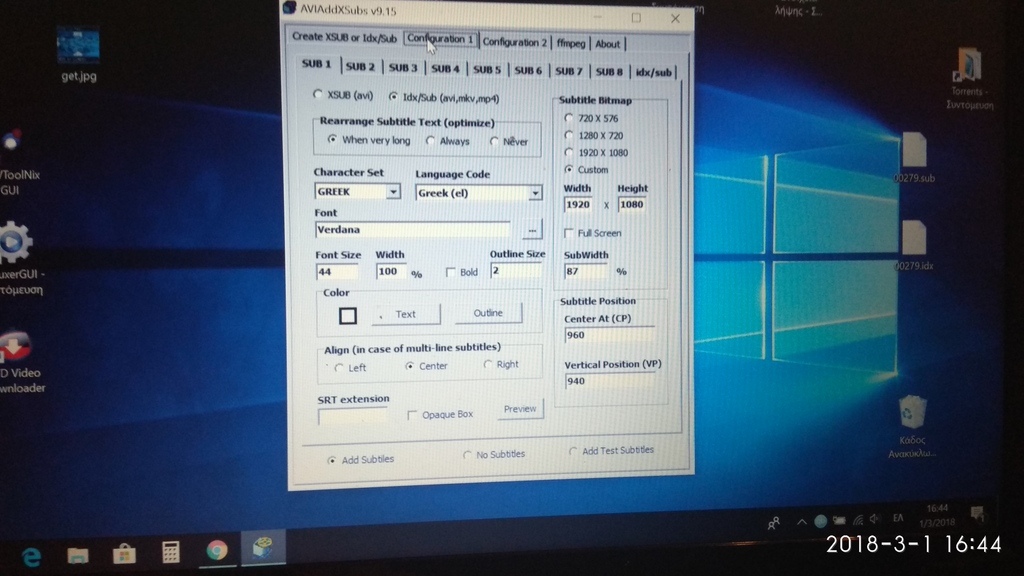
Task: Open the Recycle Bin desktop icon
Action: tap(912, 413)
